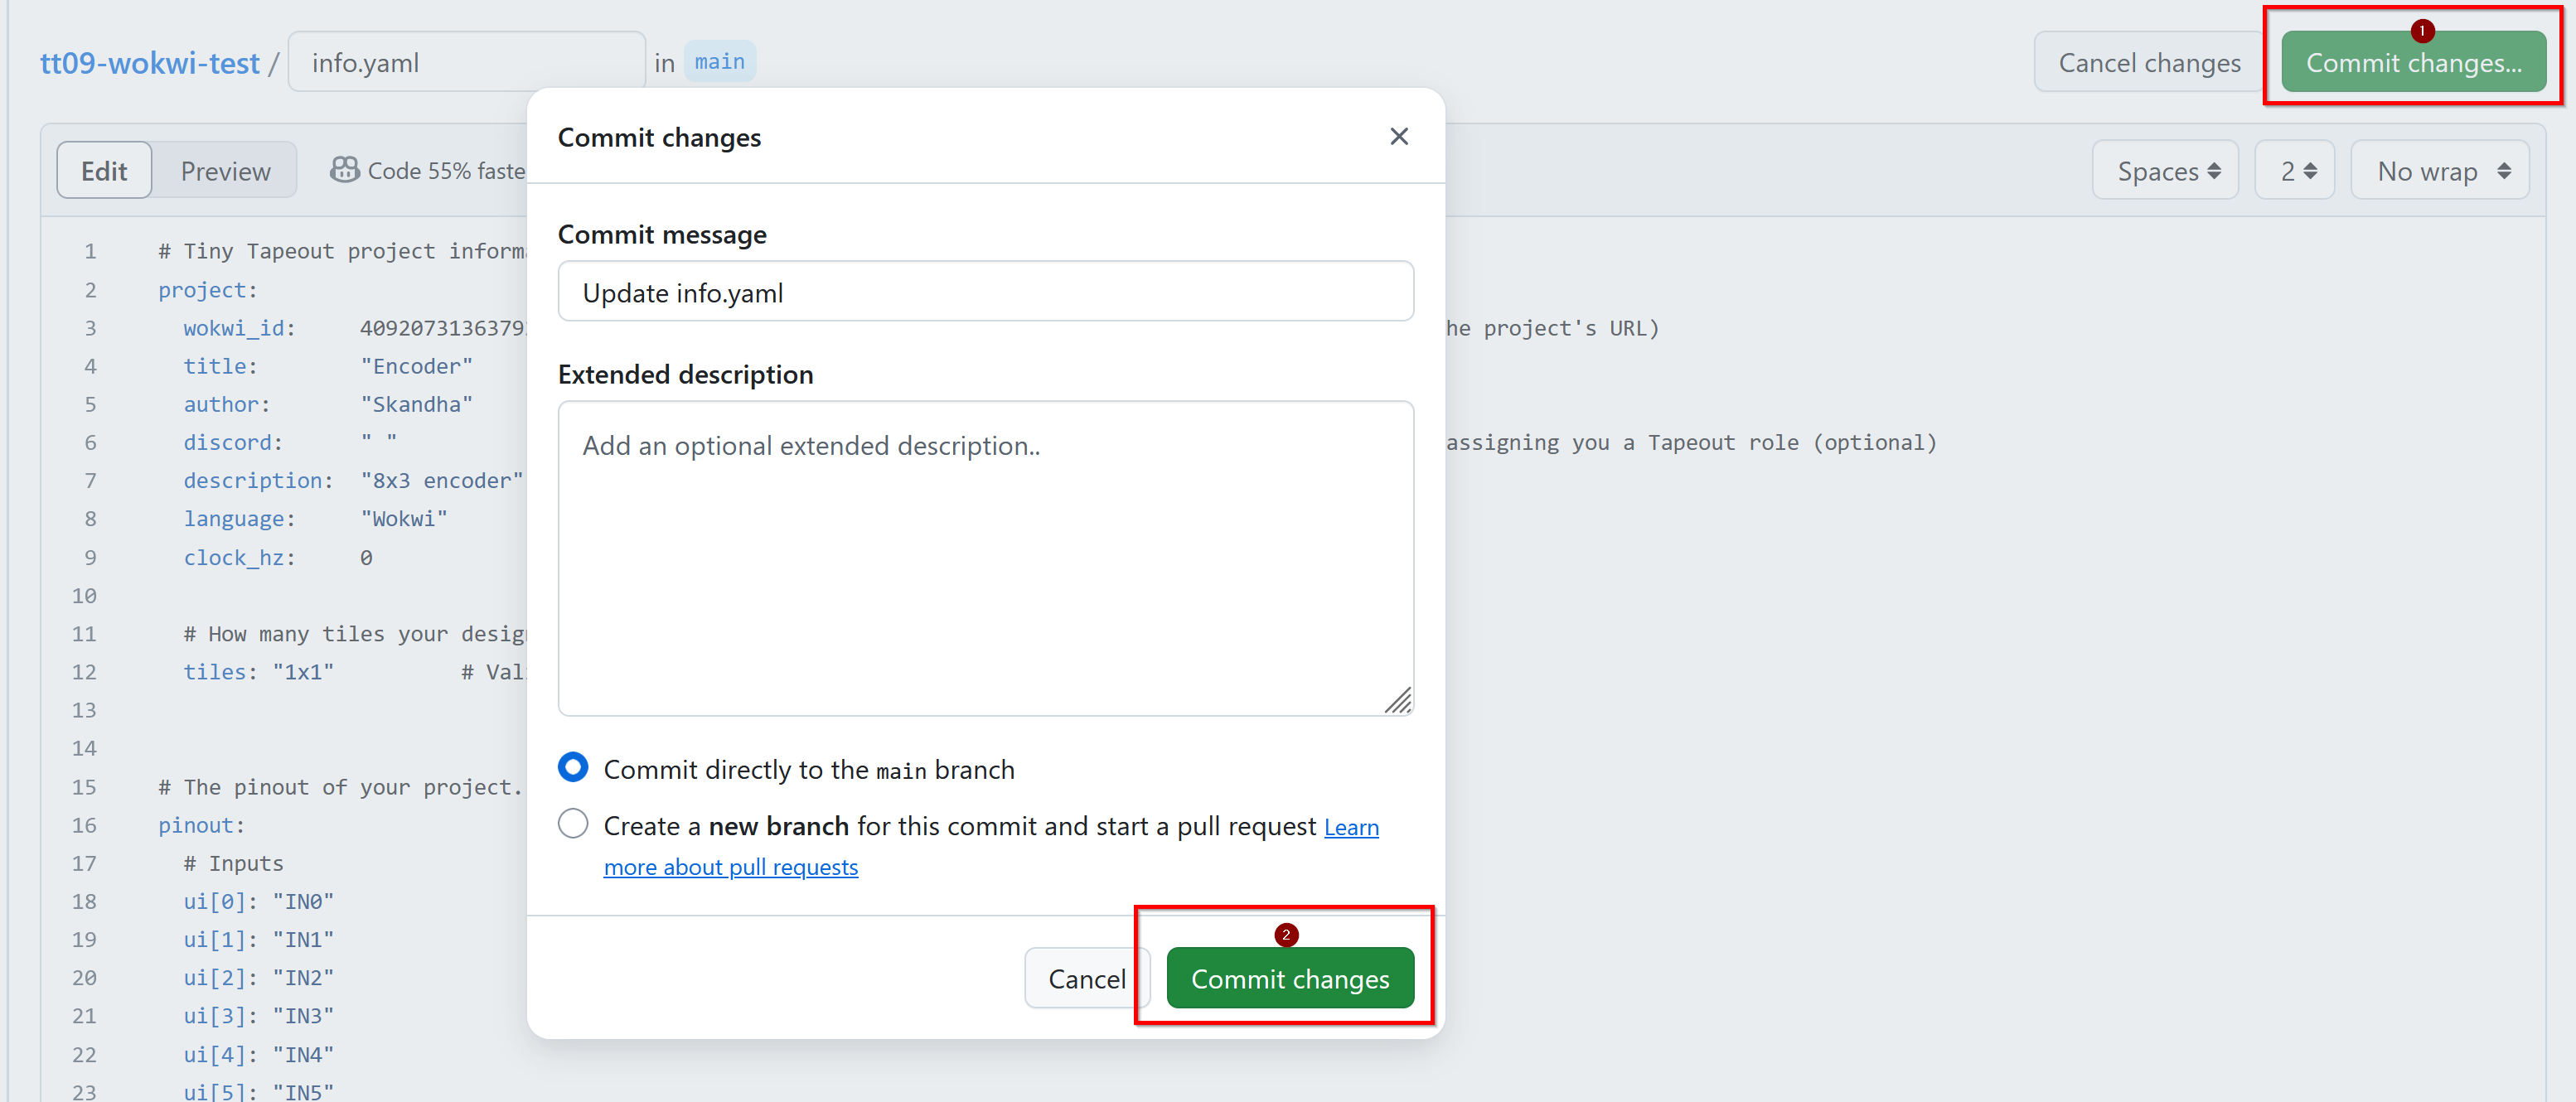Choose Create a new branch radio option
This screenshot has height=1102, width=2576.
pos(573,824)
